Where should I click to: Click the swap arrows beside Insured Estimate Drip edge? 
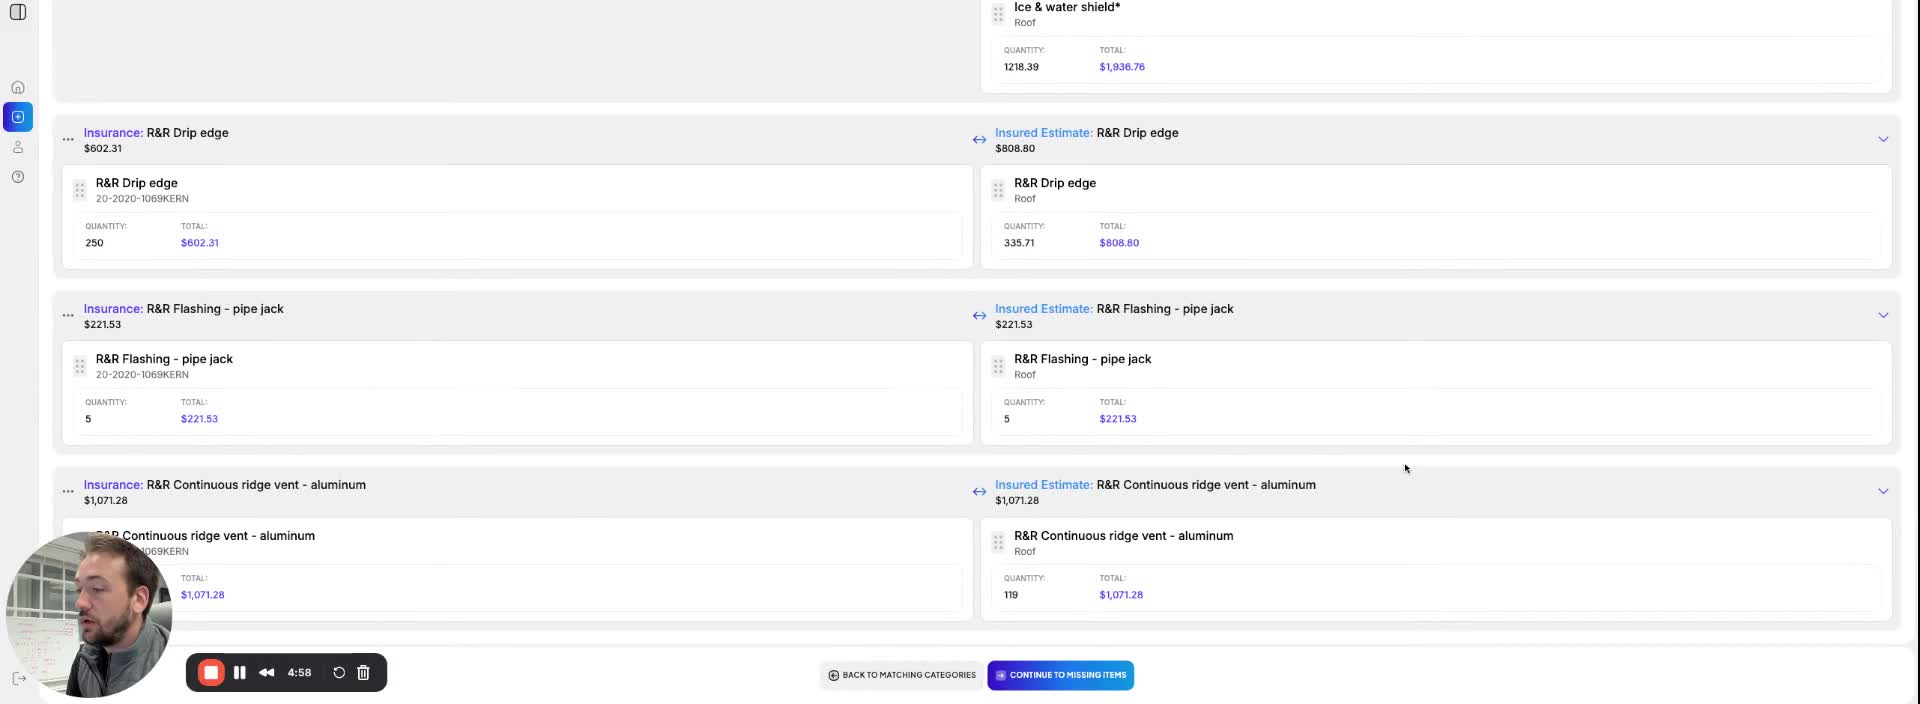(979, 139)
